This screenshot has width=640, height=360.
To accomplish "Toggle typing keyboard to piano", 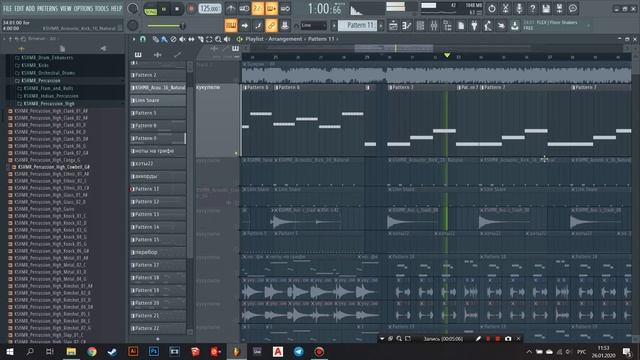I will tap(231, 26).
